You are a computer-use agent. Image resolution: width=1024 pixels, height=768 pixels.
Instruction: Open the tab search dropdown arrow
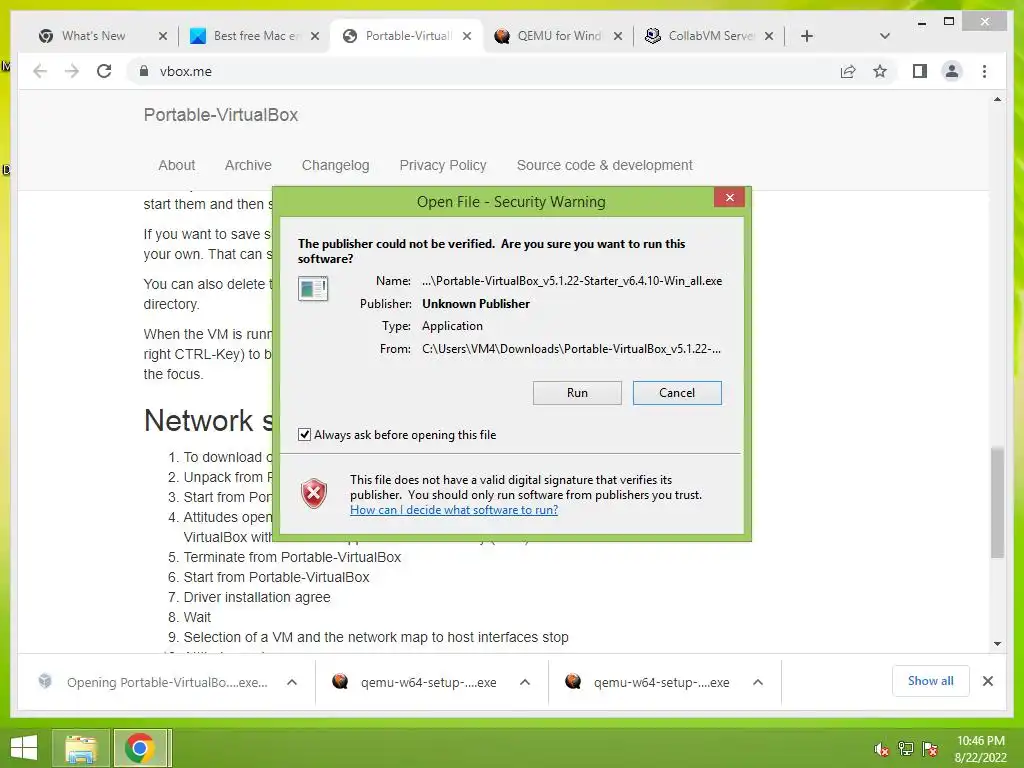point(885,36)
